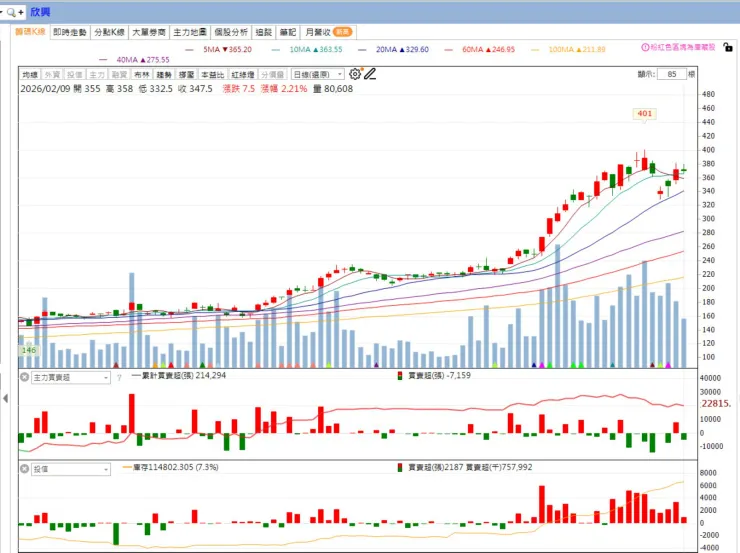
Task: Click the 100MA legend entry
Action: [568, 49]
